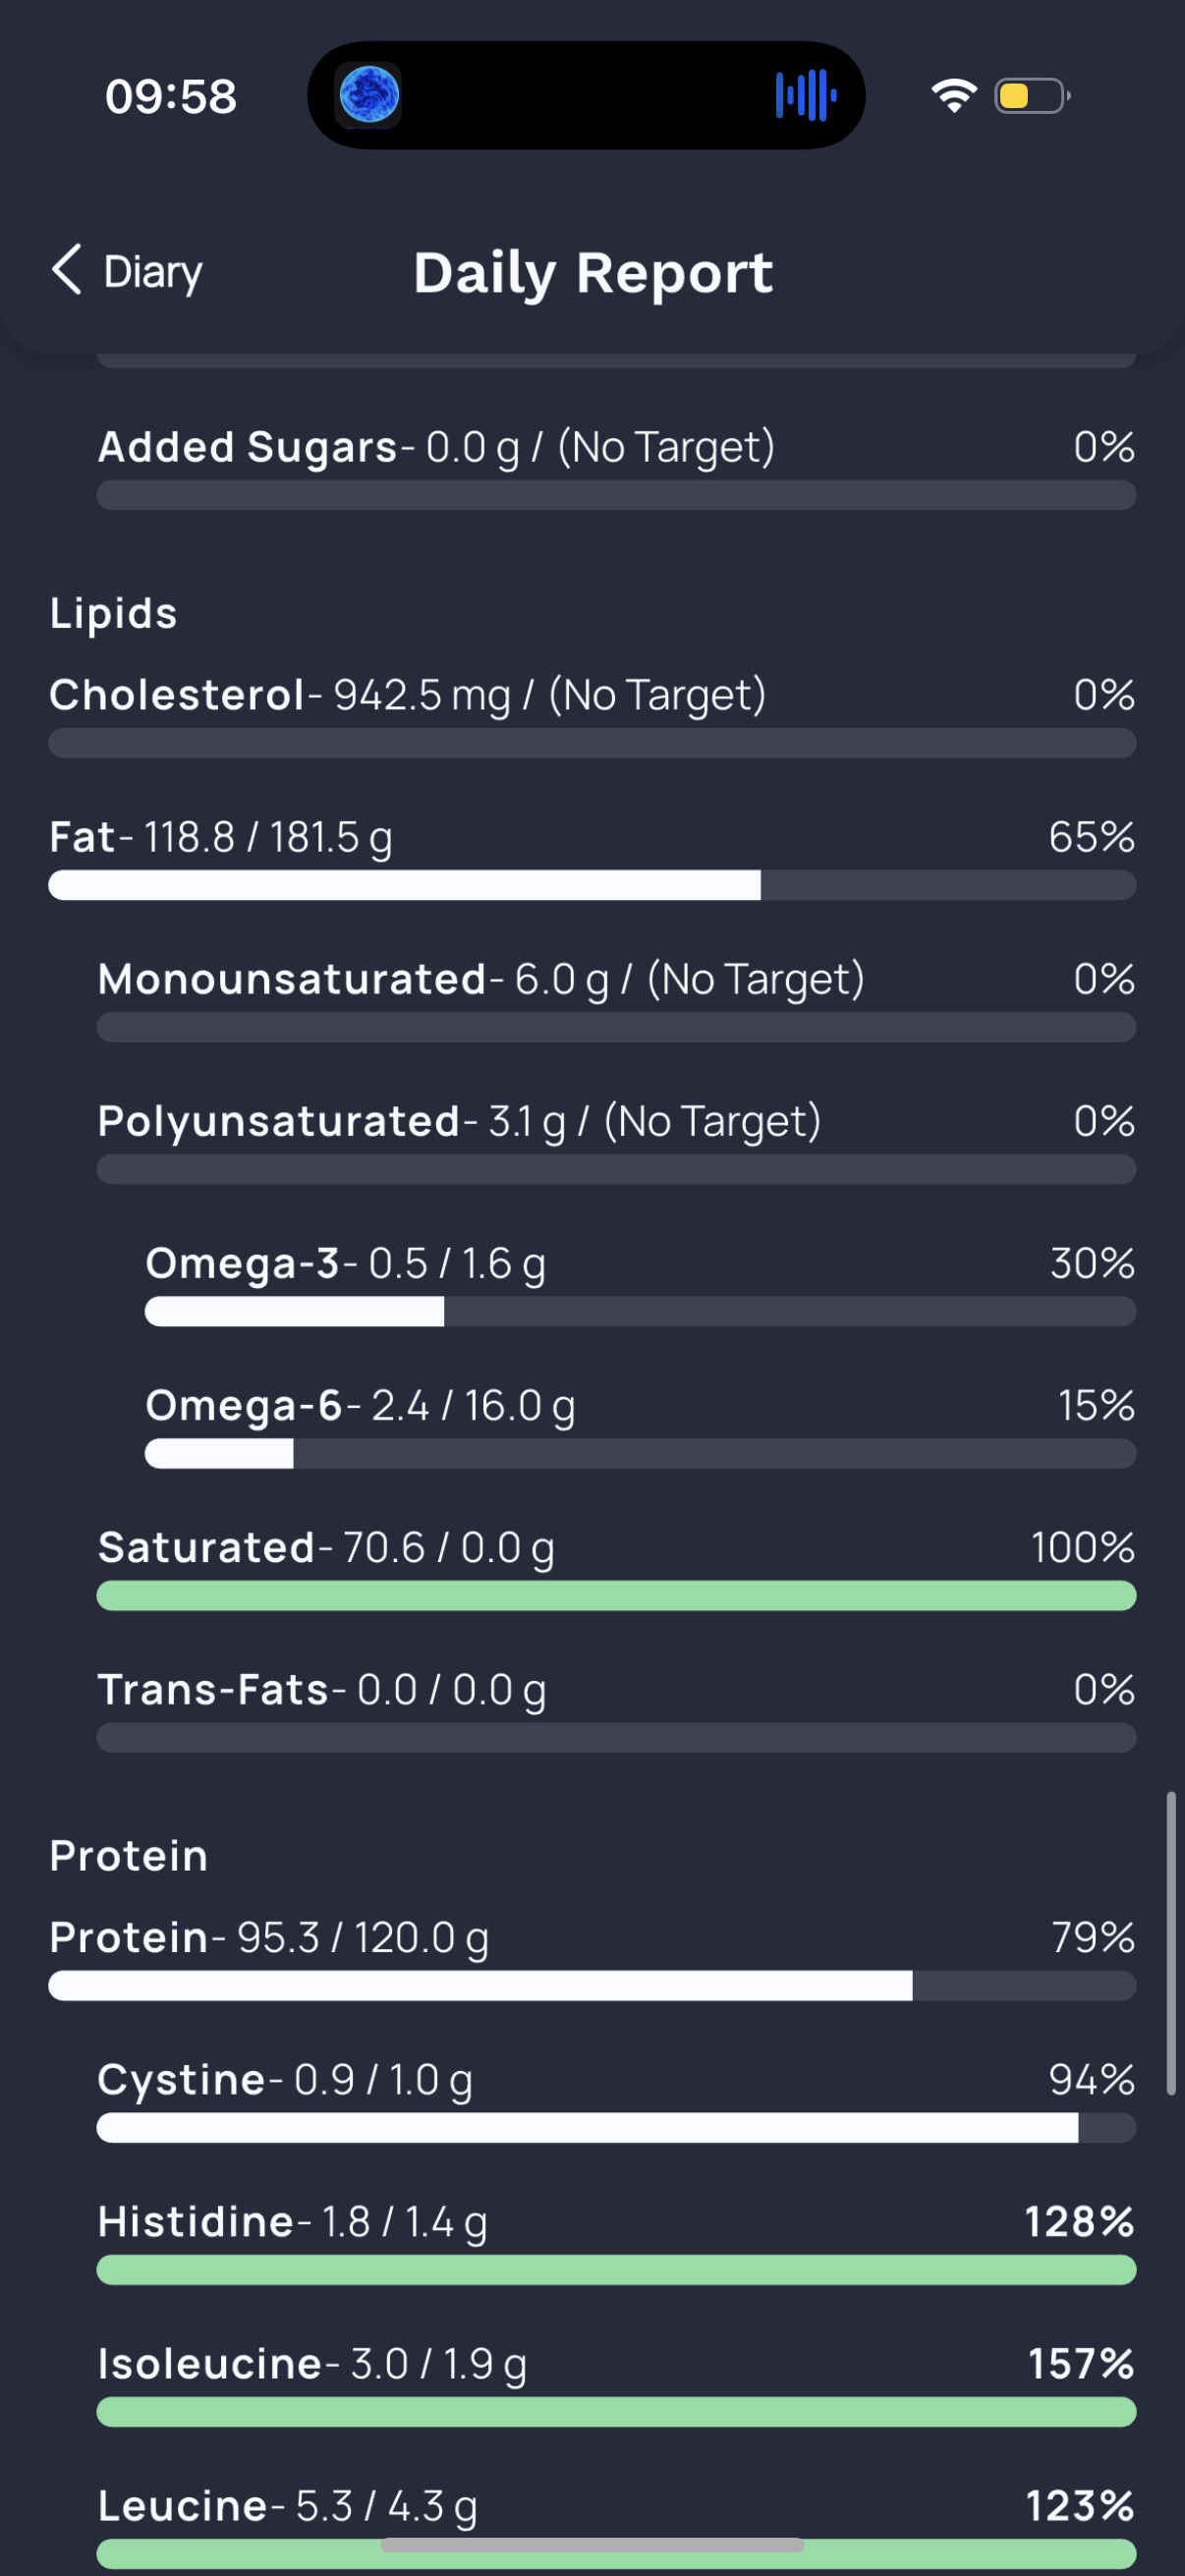
Task: Tap the Protein section header
Action: point(129,1856)
